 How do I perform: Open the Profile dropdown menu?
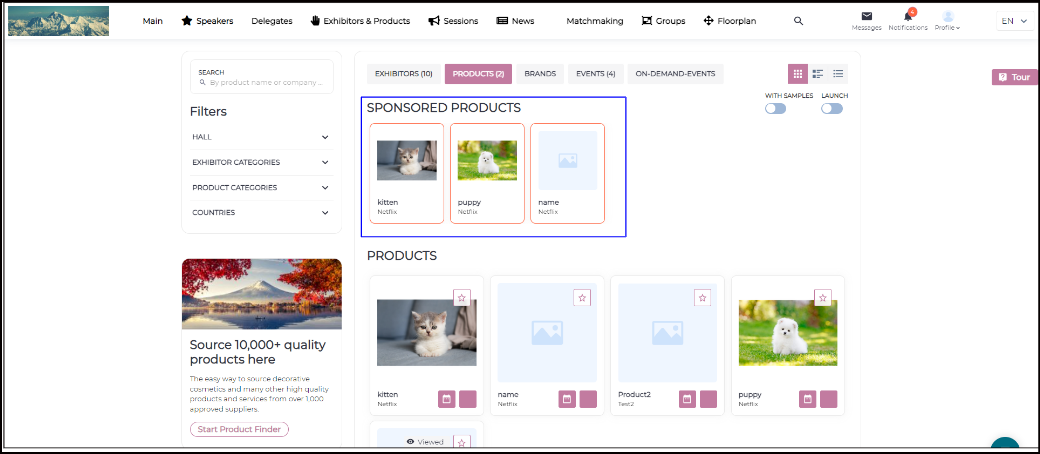[948, 21]
